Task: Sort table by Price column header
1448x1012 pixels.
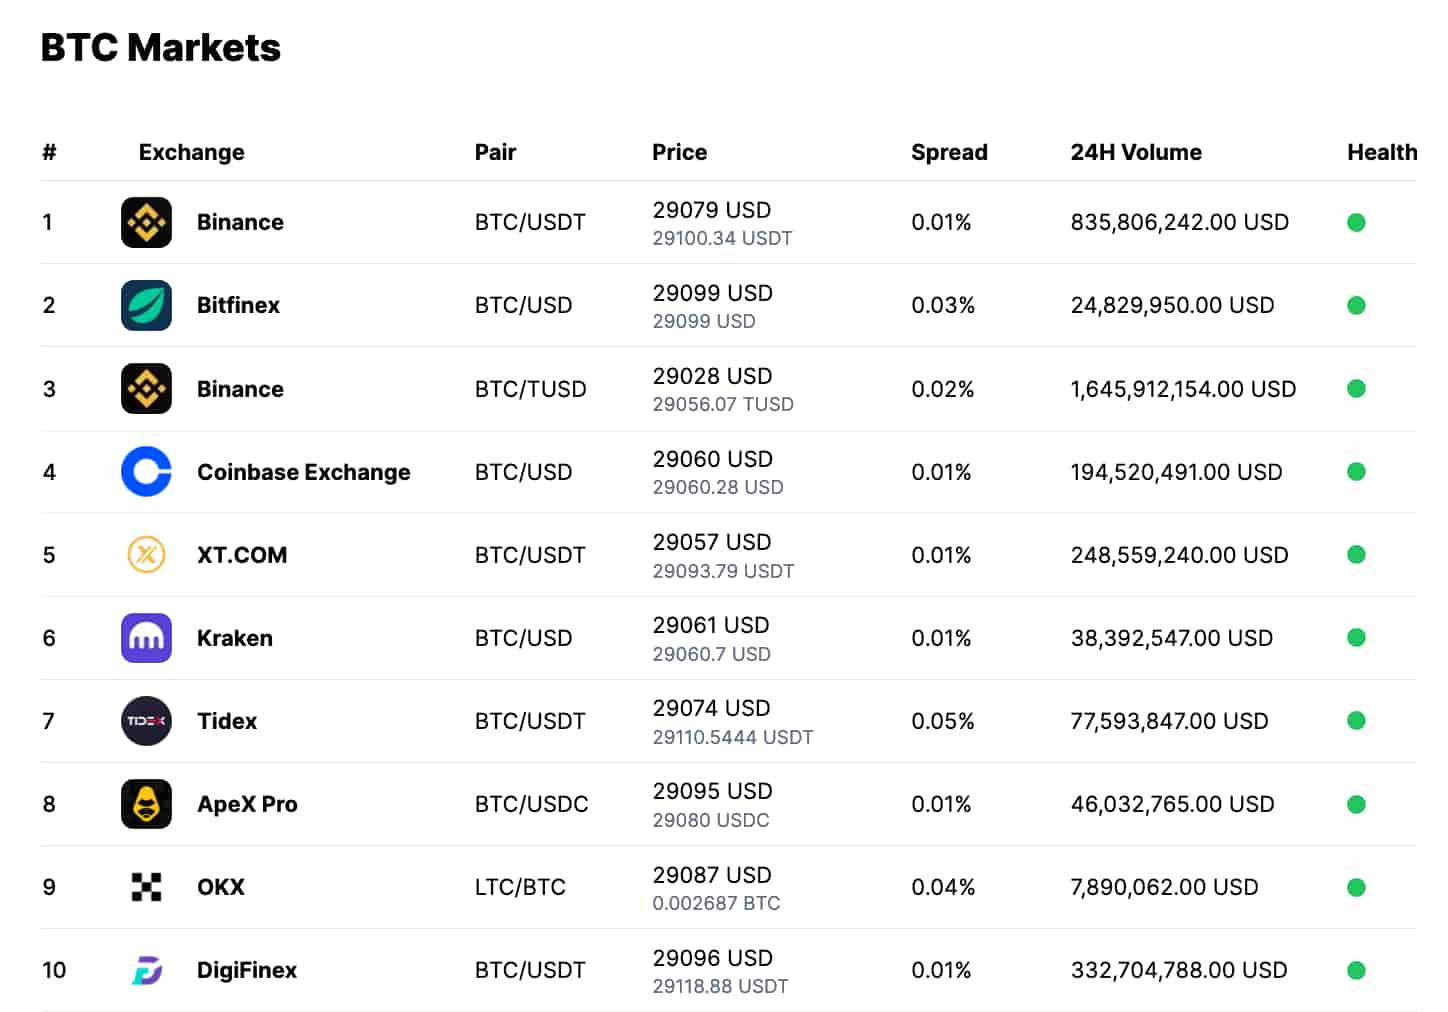Action: click(x=679, y=152)
